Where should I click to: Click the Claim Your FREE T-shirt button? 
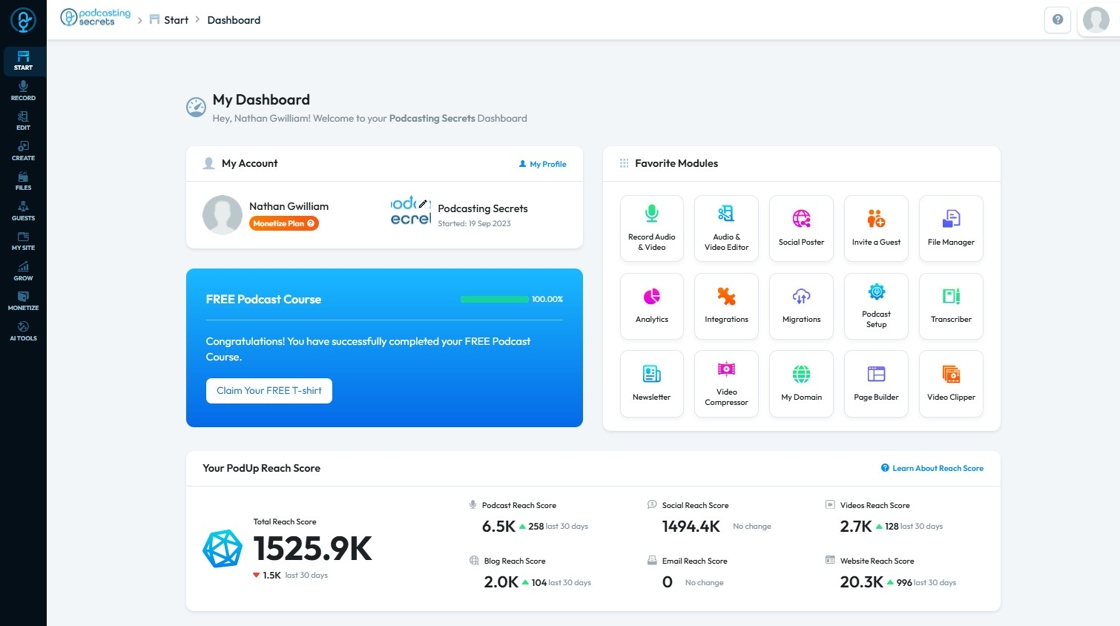tap(269, 391)
